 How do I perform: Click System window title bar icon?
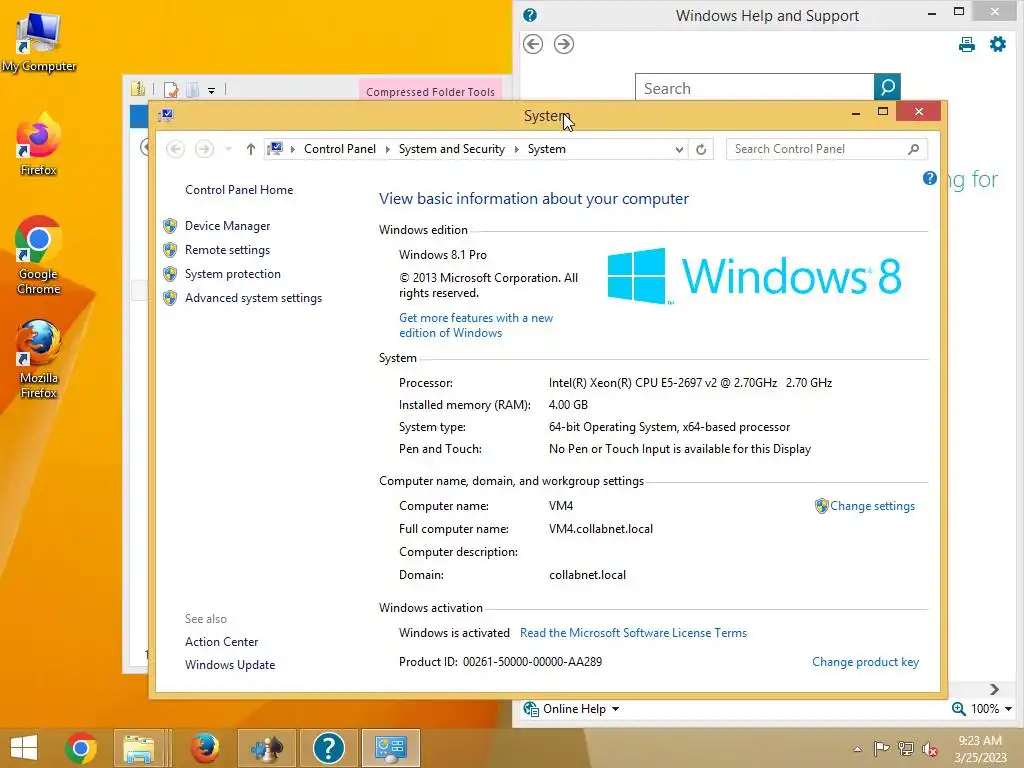(166, 115)
